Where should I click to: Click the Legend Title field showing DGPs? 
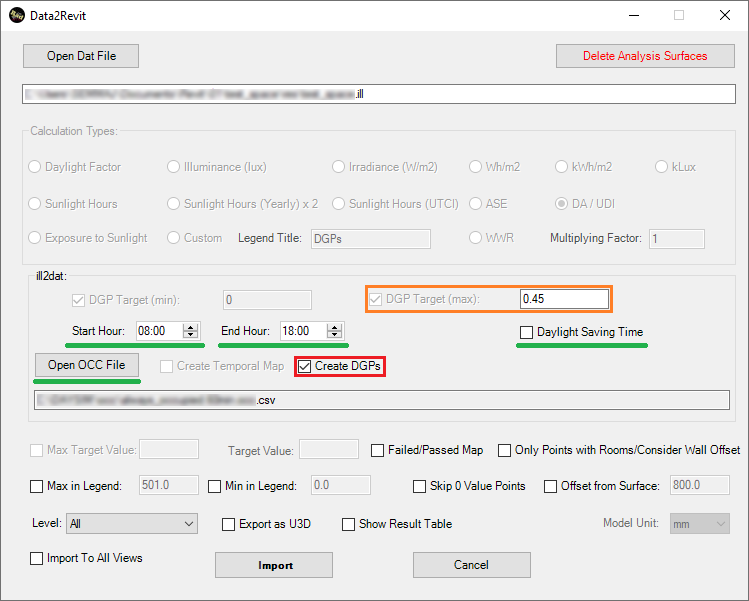(x=371, y=239)
